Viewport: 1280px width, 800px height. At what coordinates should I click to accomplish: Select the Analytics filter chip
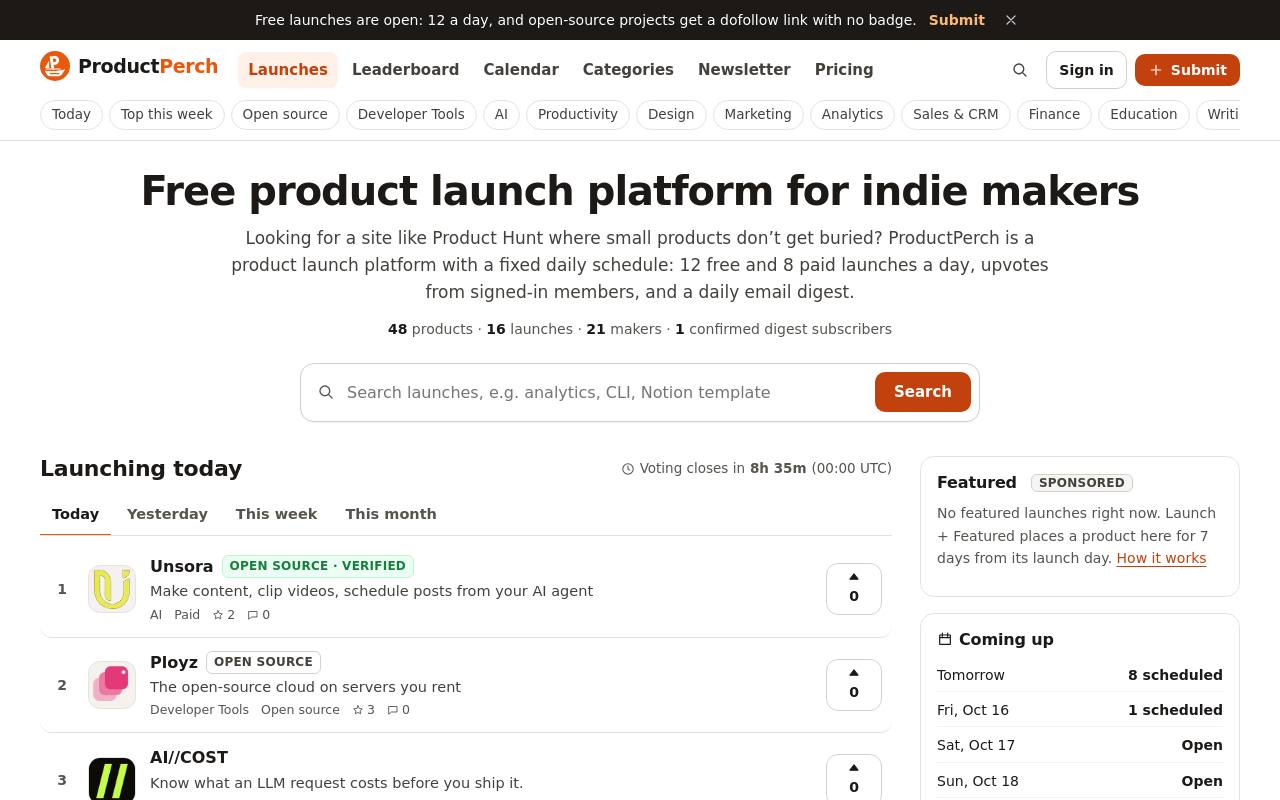(852, 115)
